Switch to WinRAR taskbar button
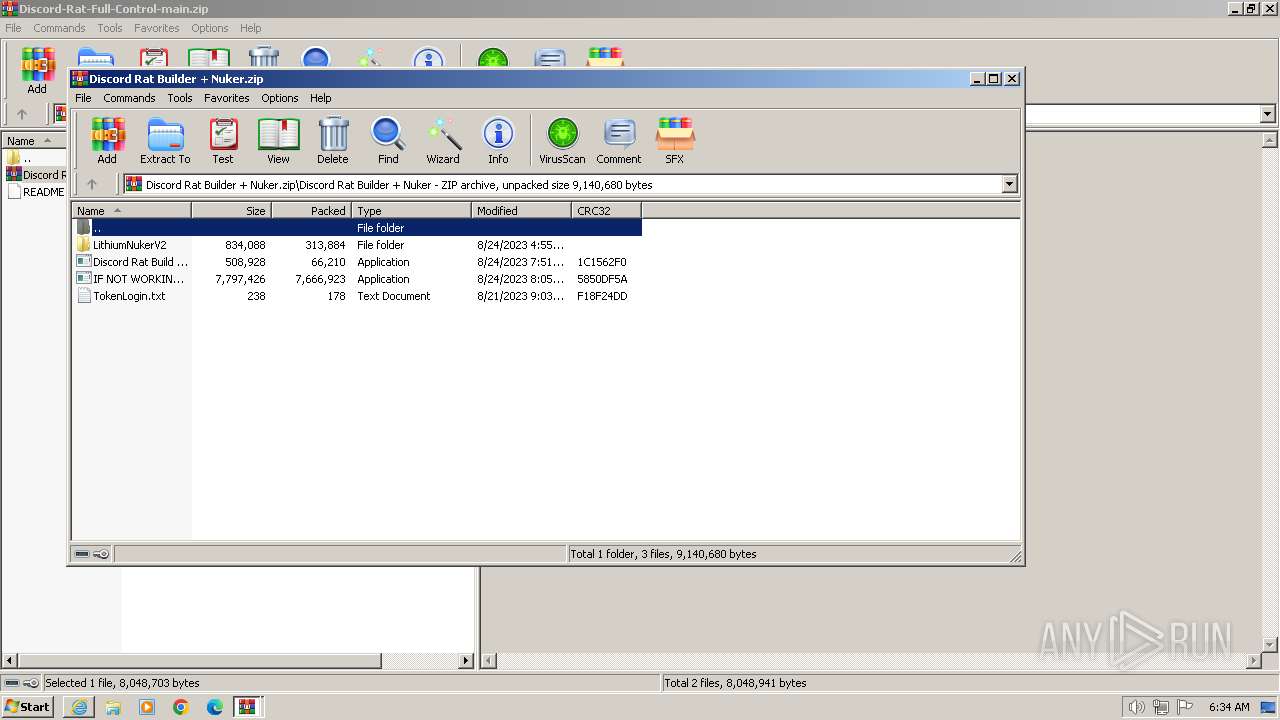 pos(249,707)
